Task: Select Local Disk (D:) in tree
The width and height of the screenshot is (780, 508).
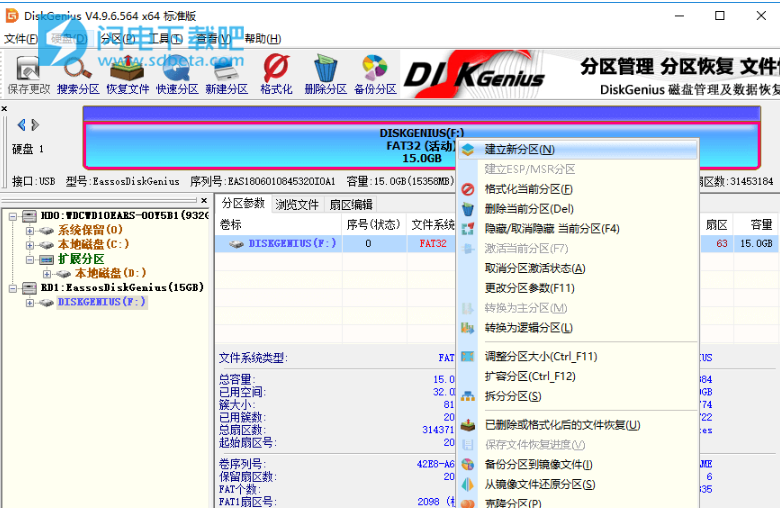Action: click(110, 273)
